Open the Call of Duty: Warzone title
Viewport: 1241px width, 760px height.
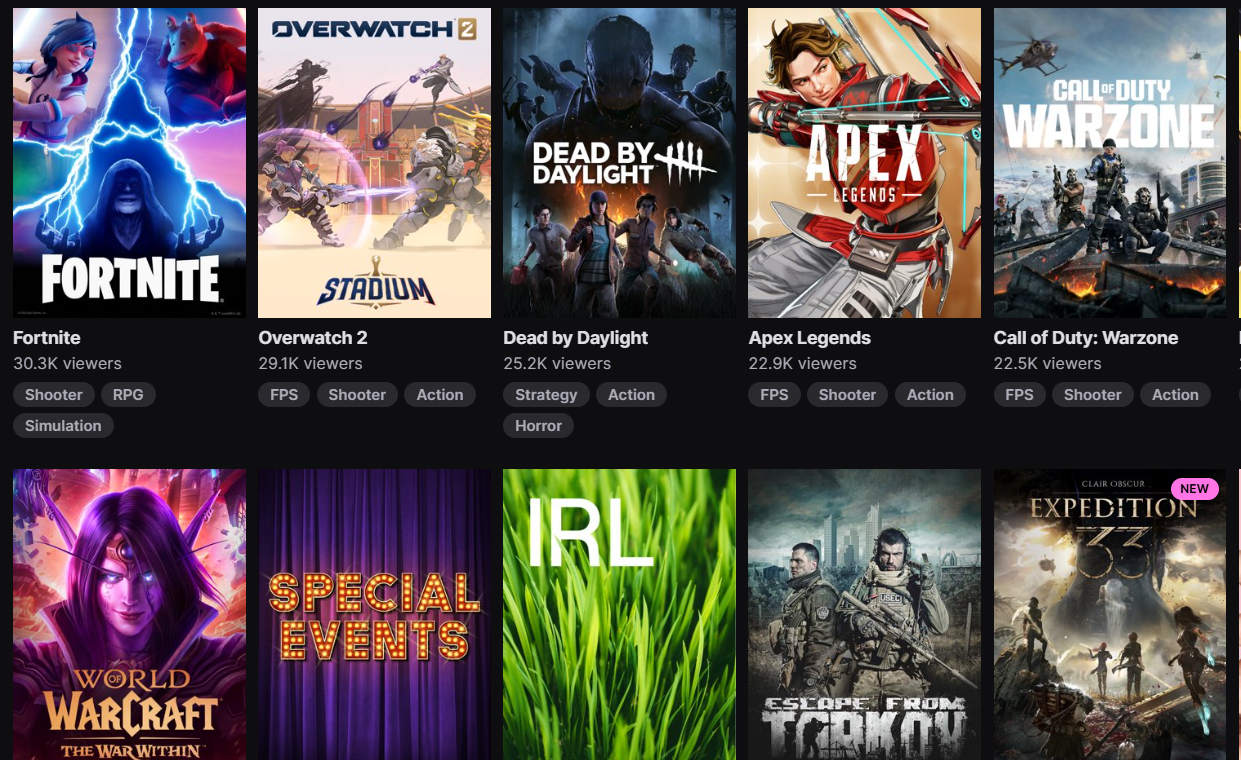[x=1086, y=338]
